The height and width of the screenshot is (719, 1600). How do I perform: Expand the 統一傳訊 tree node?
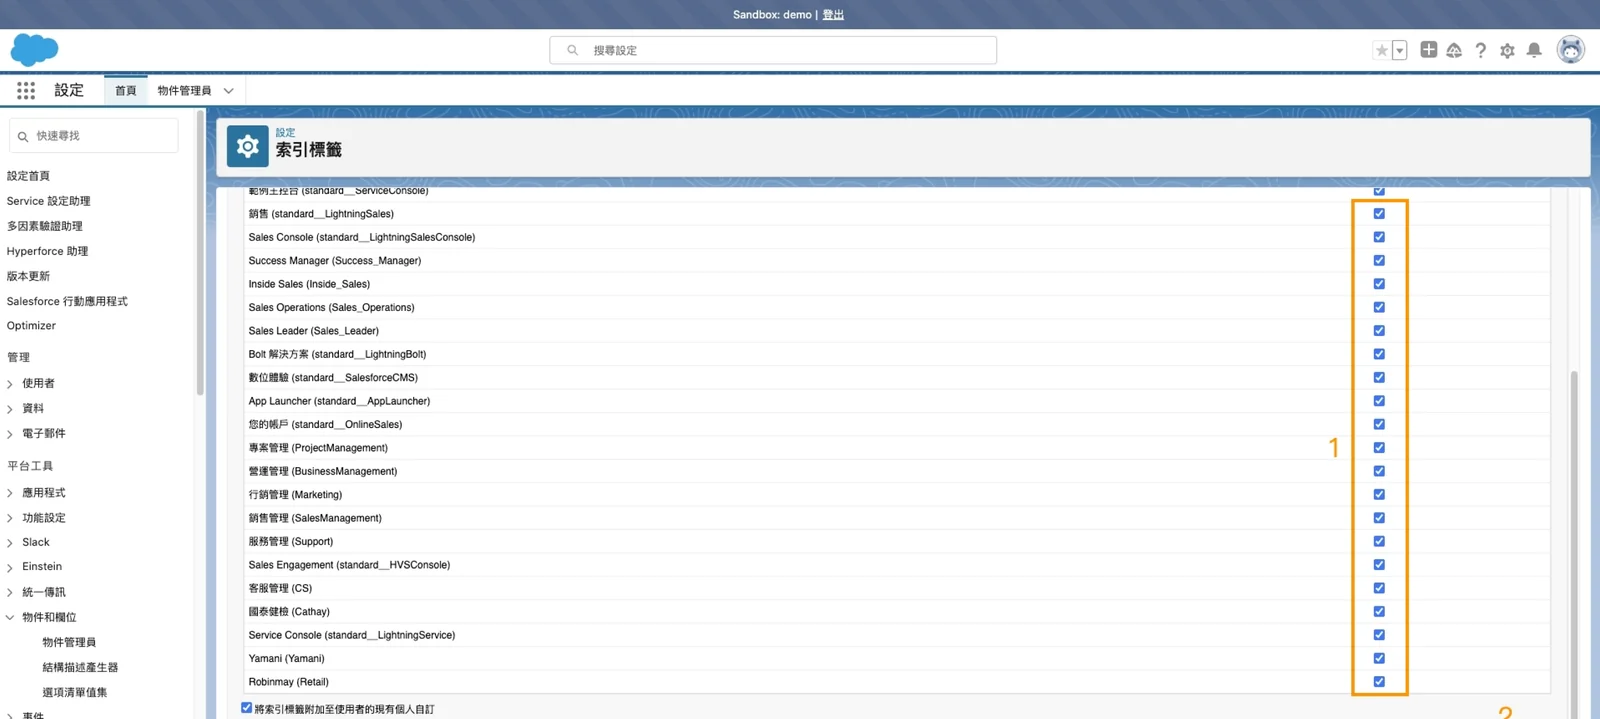point(10,592)
